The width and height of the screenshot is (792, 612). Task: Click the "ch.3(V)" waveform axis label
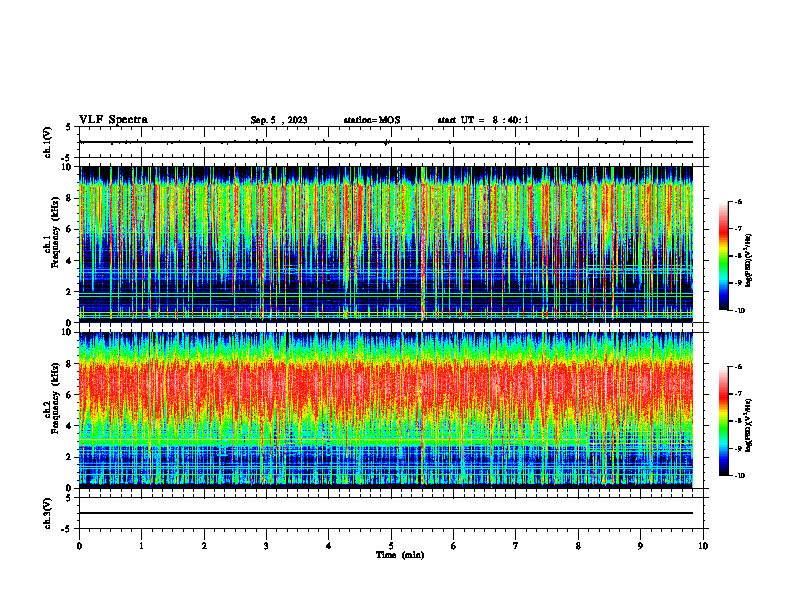pyautogui.click(x=48, y=513)
